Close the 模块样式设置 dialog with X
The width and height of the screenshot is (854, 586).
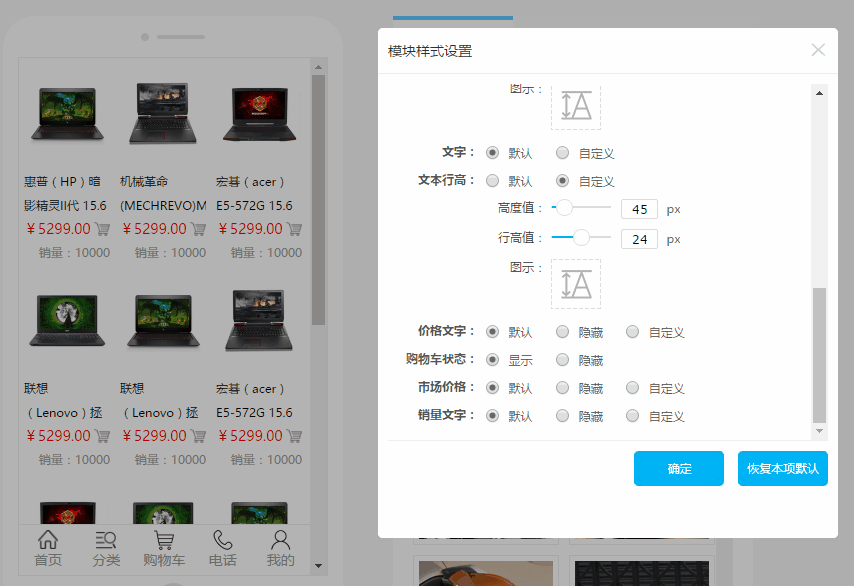(818, 50)
